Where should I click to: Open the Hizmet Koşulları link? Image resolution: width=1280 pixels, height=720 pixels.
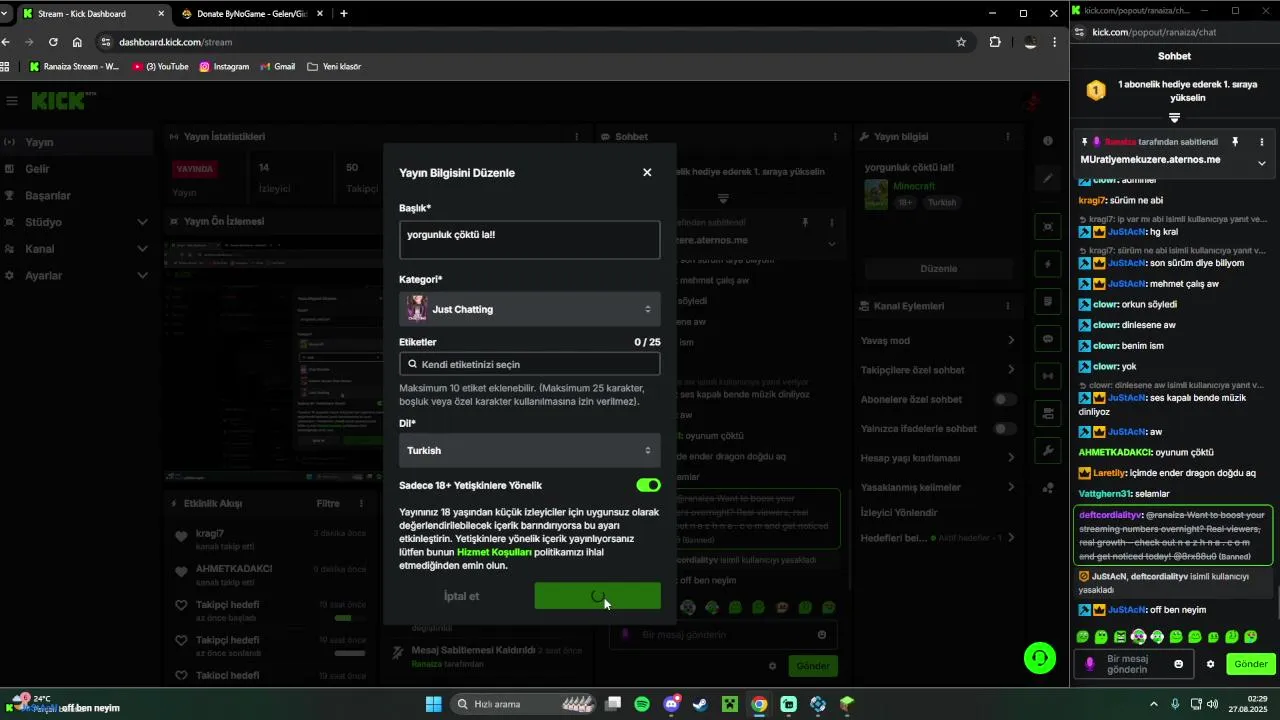494,552
